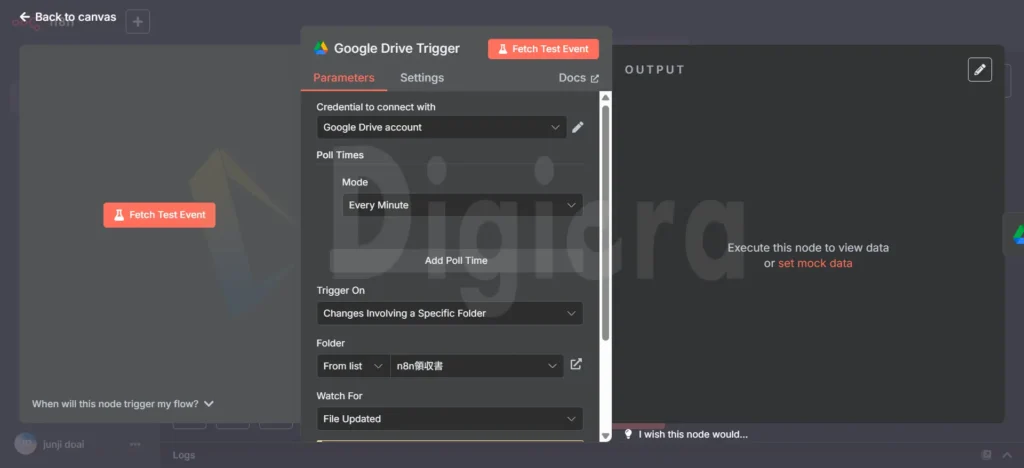Click the Logs panel pop-out icon
The height and width of the screenshot is (468, 1024).
pos(987,455)
